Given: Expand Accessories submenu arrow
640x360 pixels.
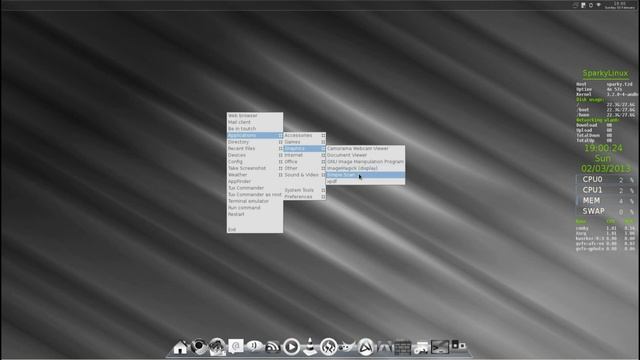Looking at the screenshot, I should 323,135.
